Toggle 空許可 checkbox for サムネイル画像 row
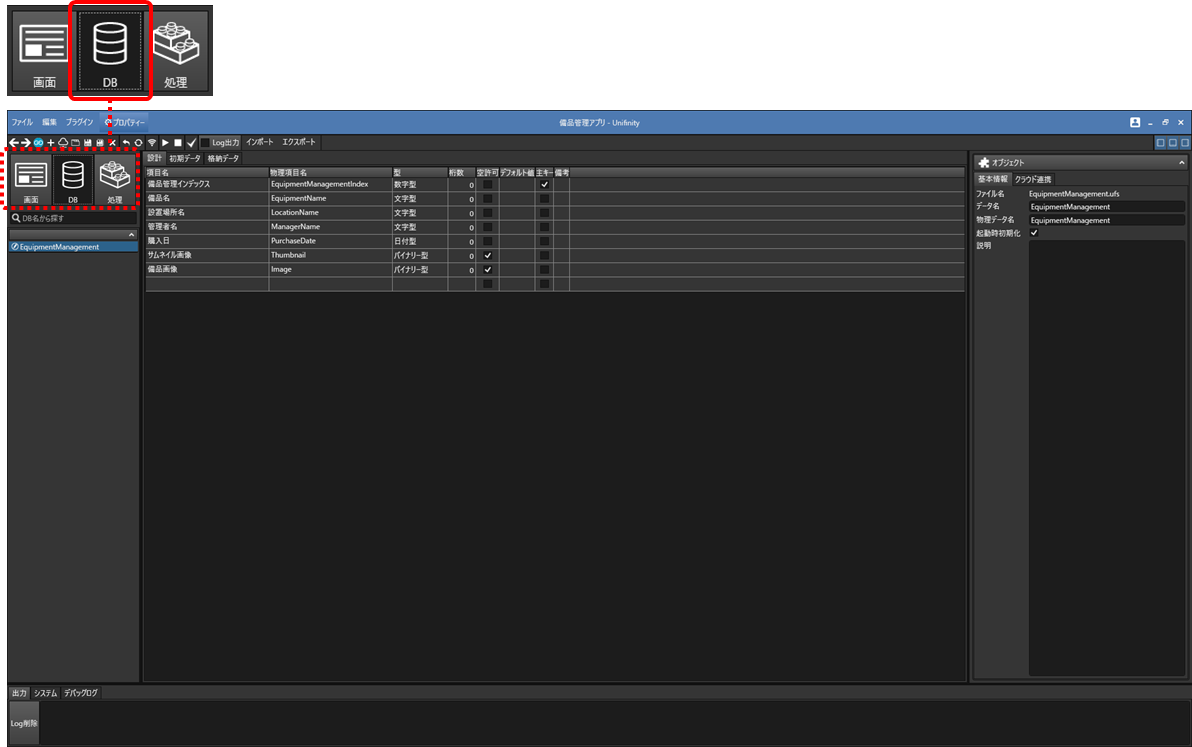The image size is (1192, 747). pos(487,255)
